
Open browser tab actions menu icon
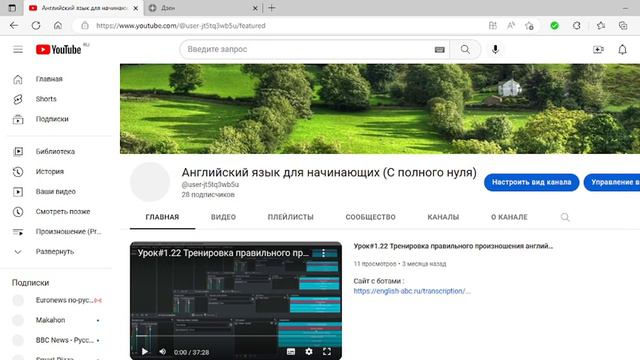click(12, 8)
